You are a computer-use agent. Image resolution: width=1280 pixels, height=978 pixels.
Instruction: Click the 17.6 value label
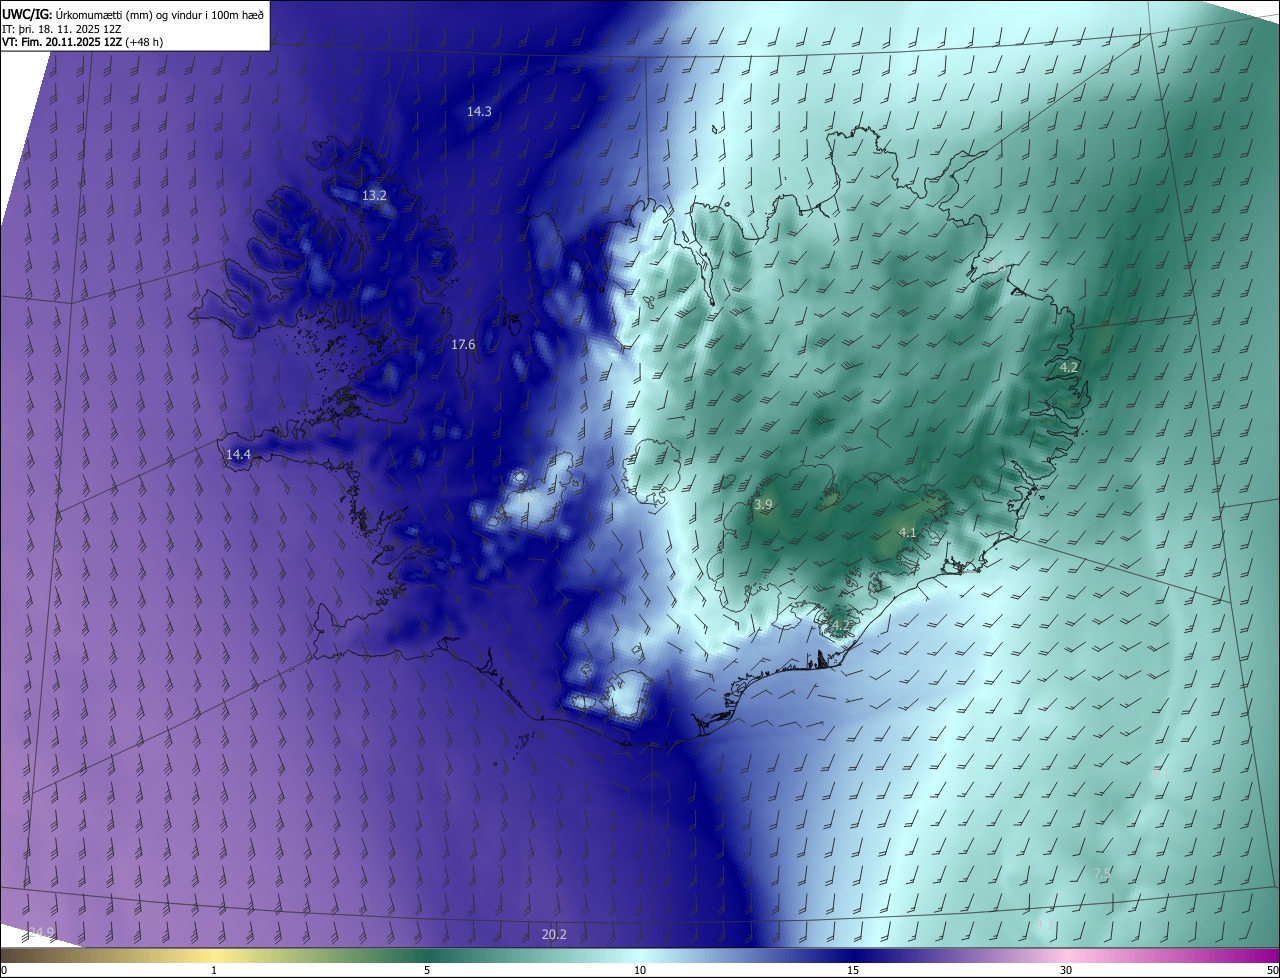[463, 344]
